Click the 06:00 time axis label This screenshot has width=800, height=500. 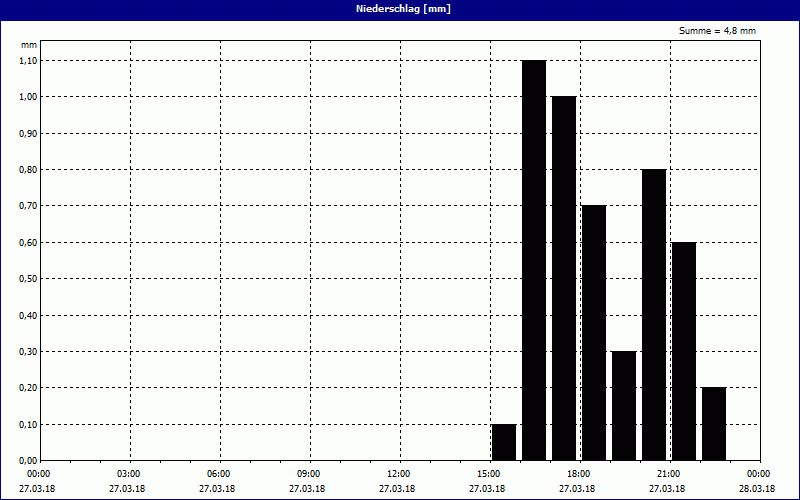tap(218, 473)
